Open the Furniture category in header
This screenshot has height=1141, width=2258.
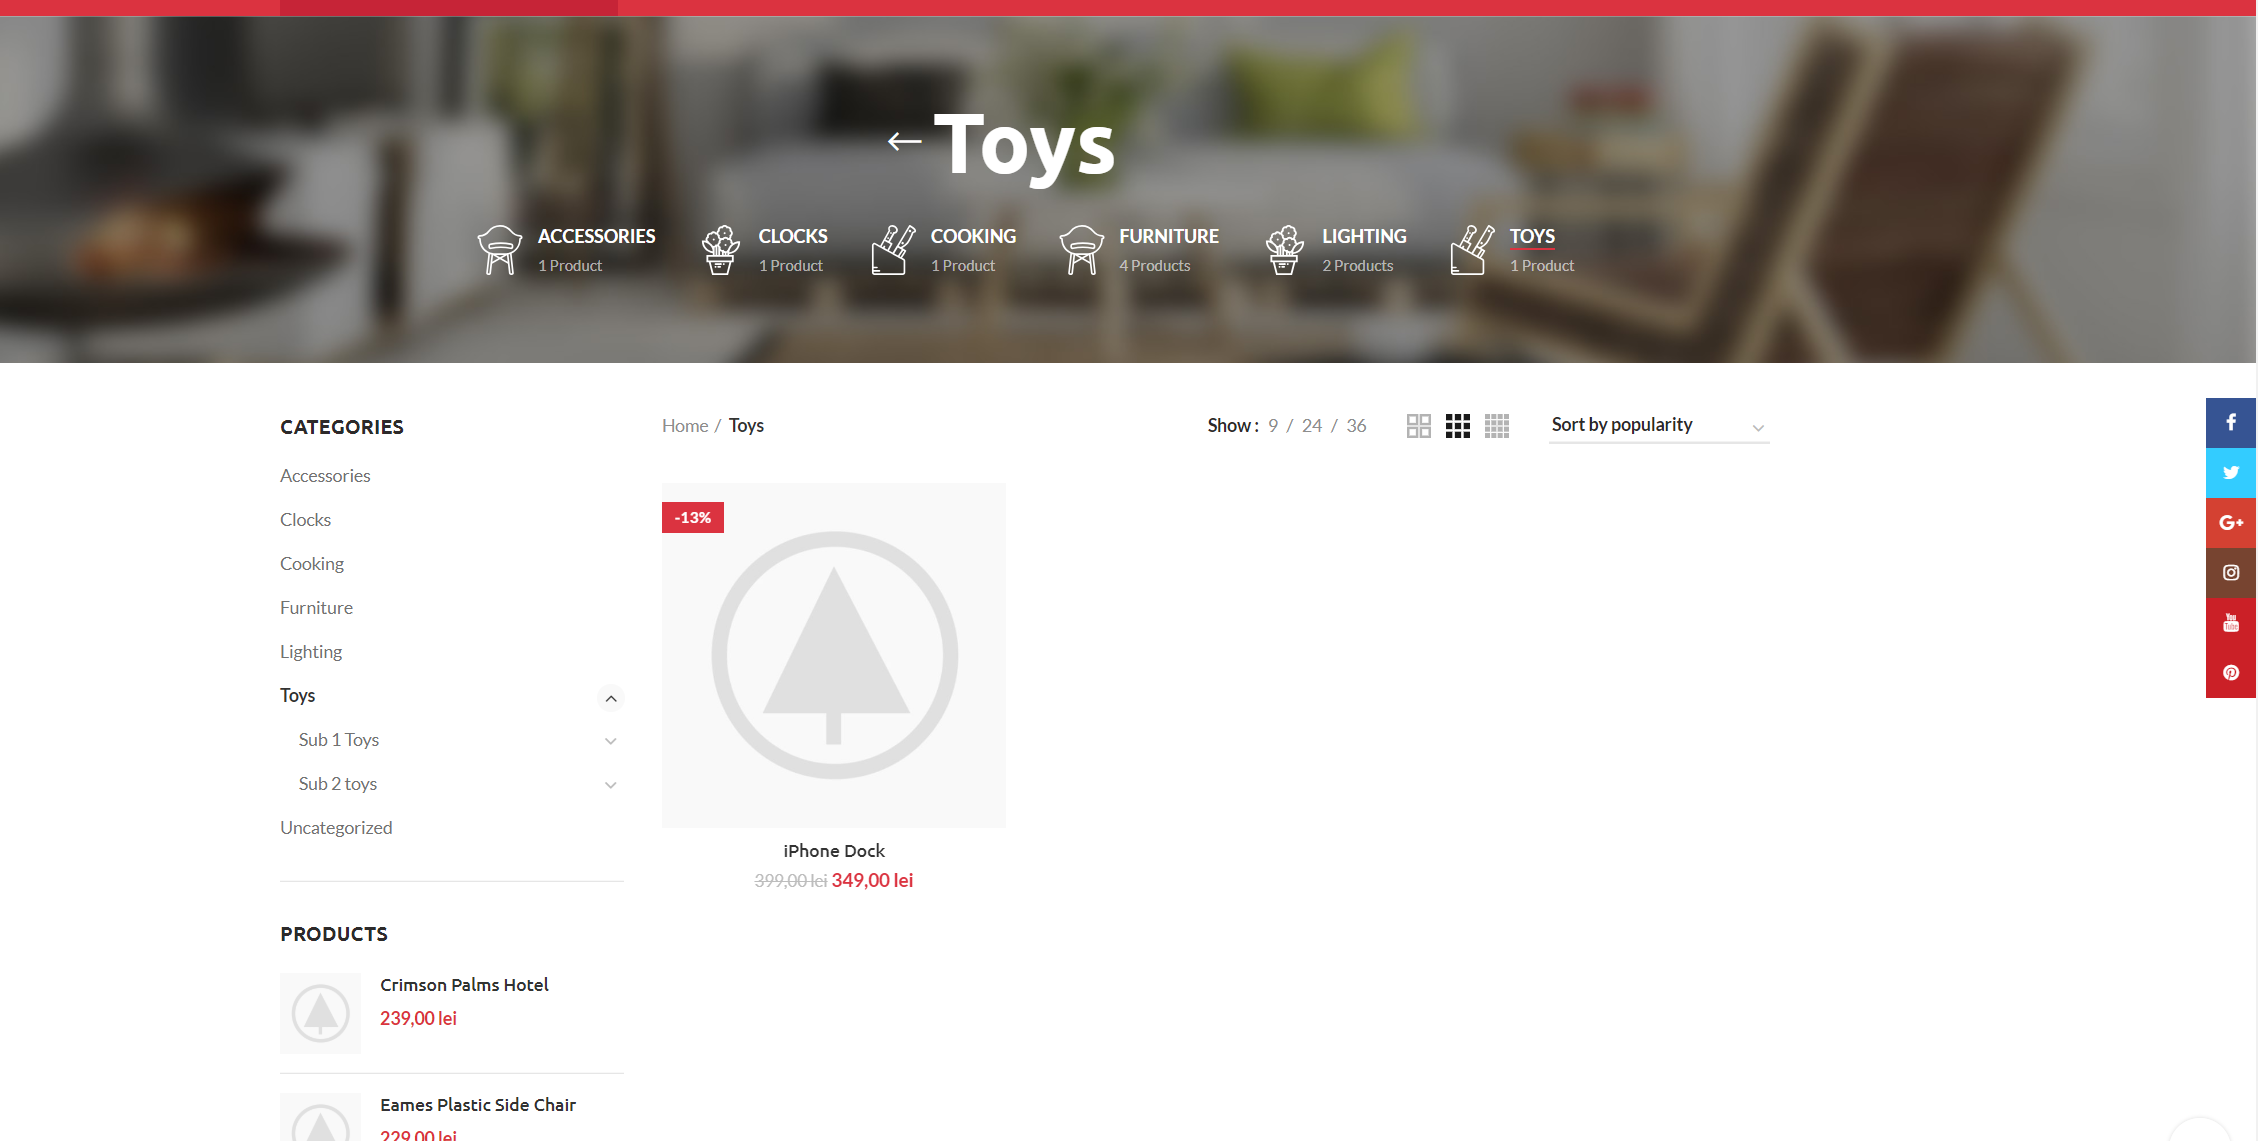1168,237
